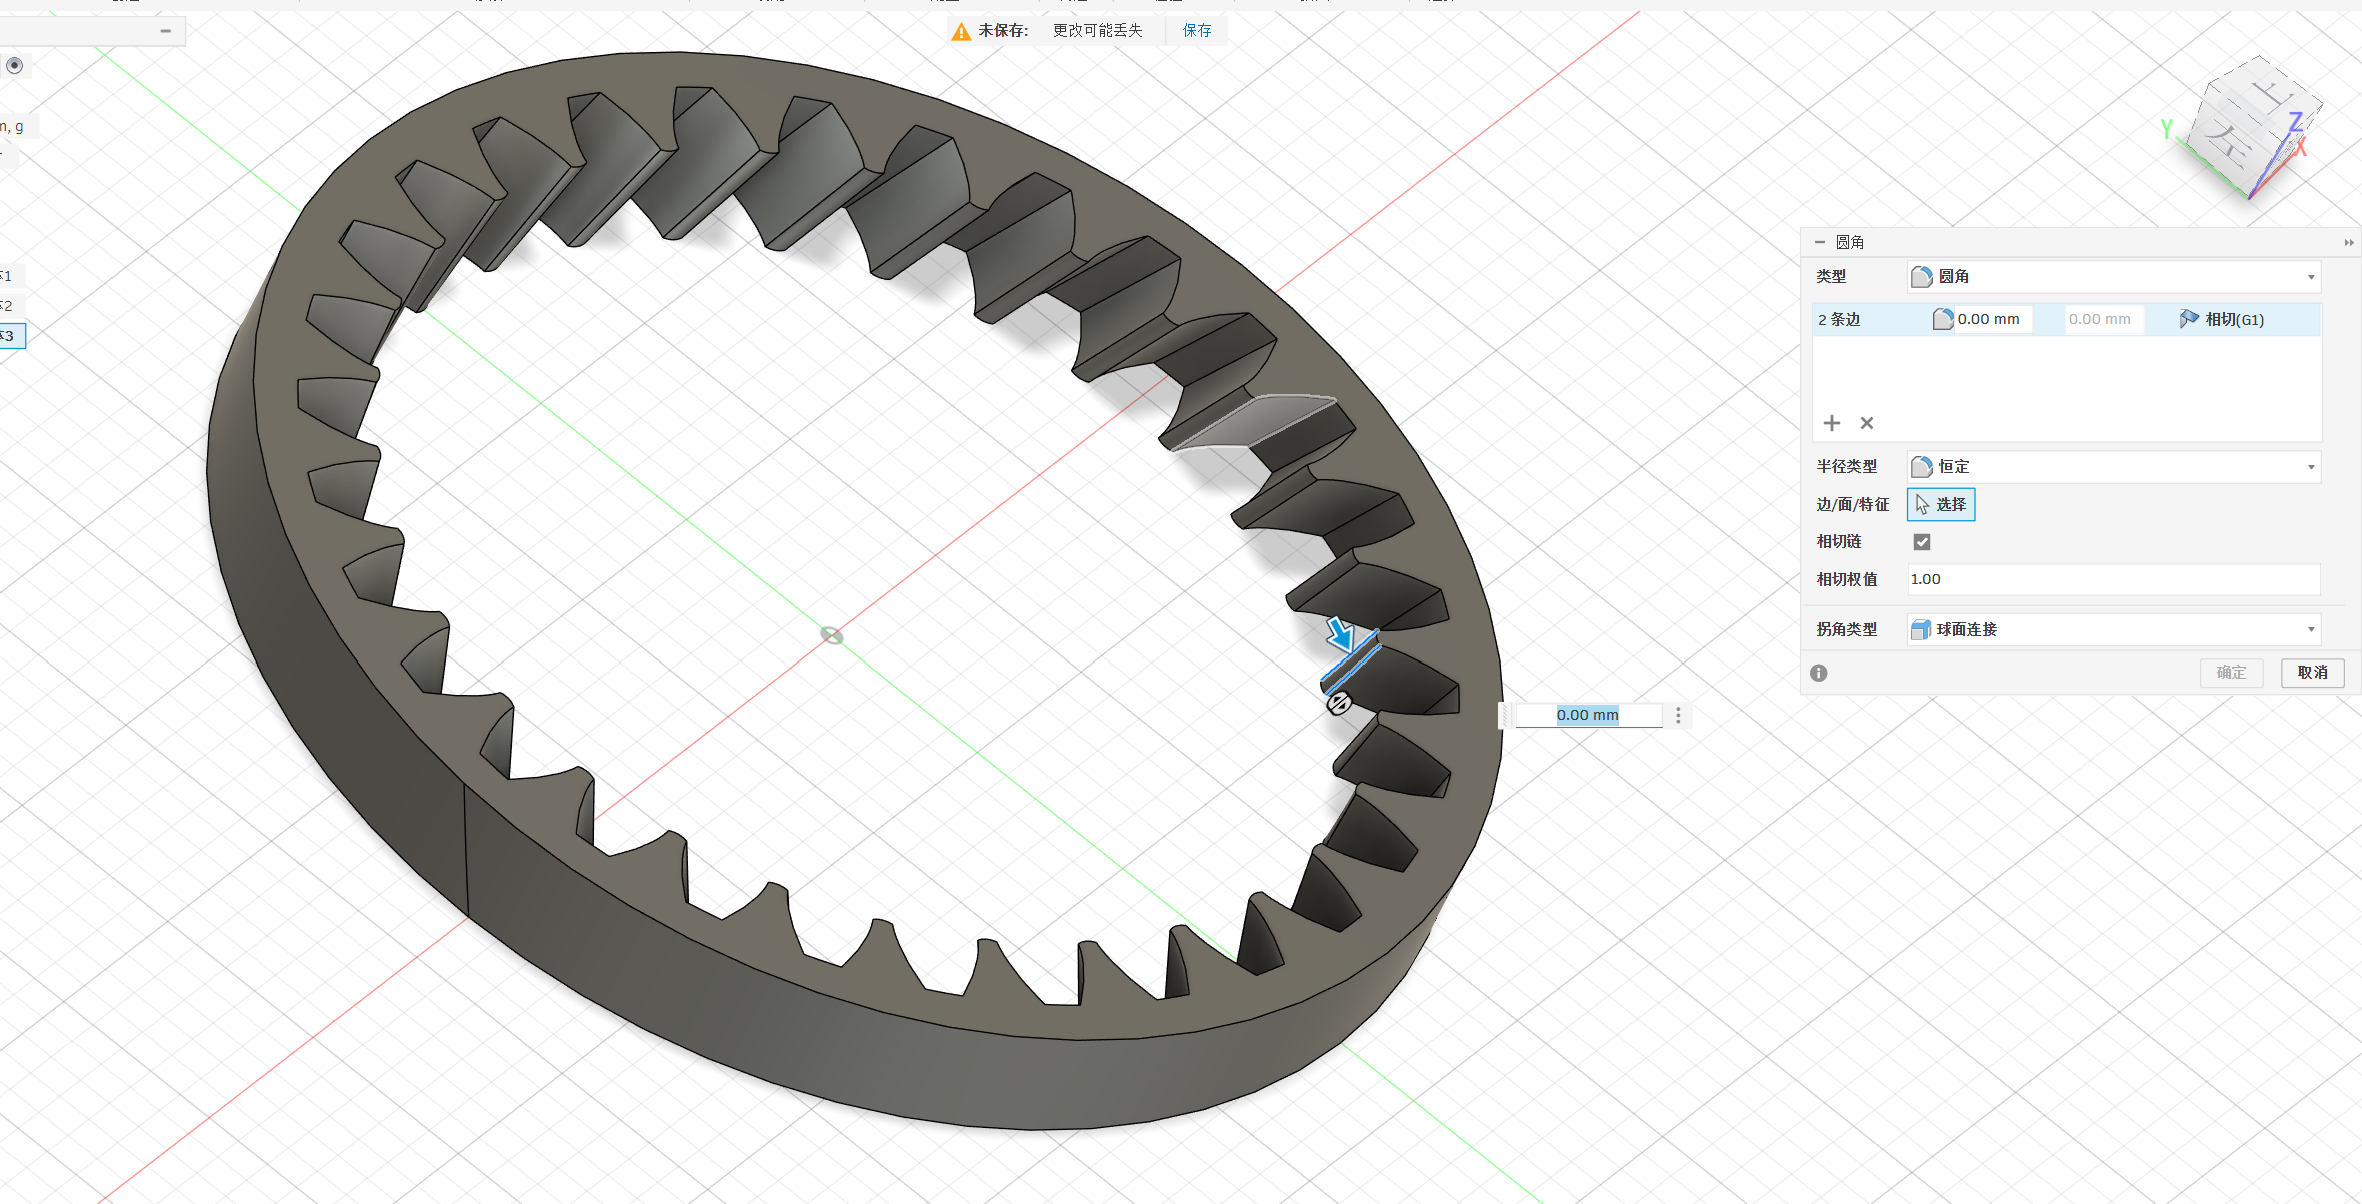This screenshot has width=2362, height=1204.
Task: Click the 选择 edge selection button
Action: (1941, 505)
